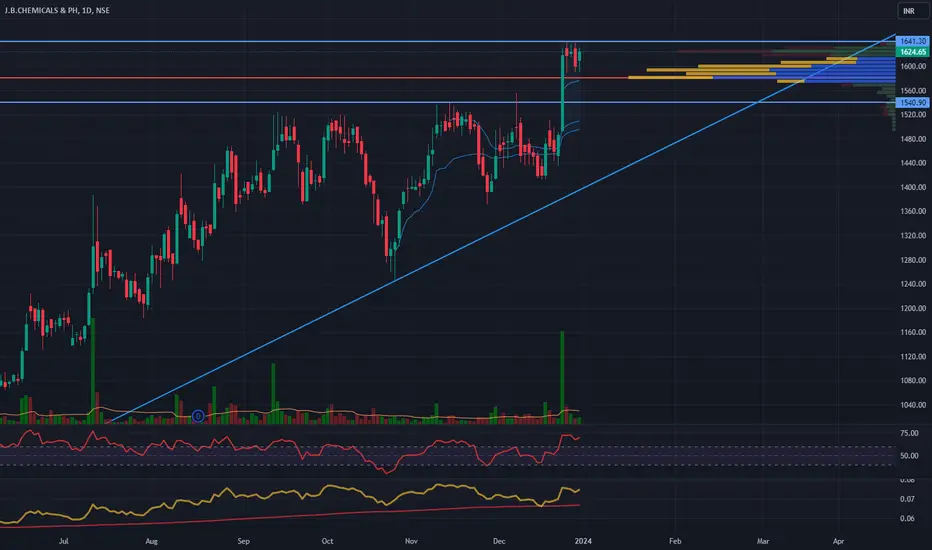Click the dividend D marker on chart

coord(198,416)
